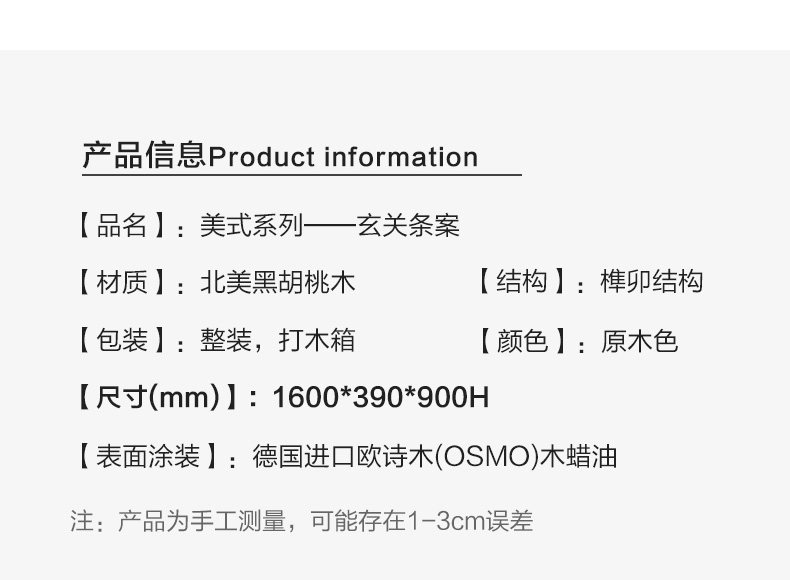The width and height of the screenshot is (790, 580).
Task: Click the coating text 德国进口欧诗木
Action: click(x=347, y=457)
